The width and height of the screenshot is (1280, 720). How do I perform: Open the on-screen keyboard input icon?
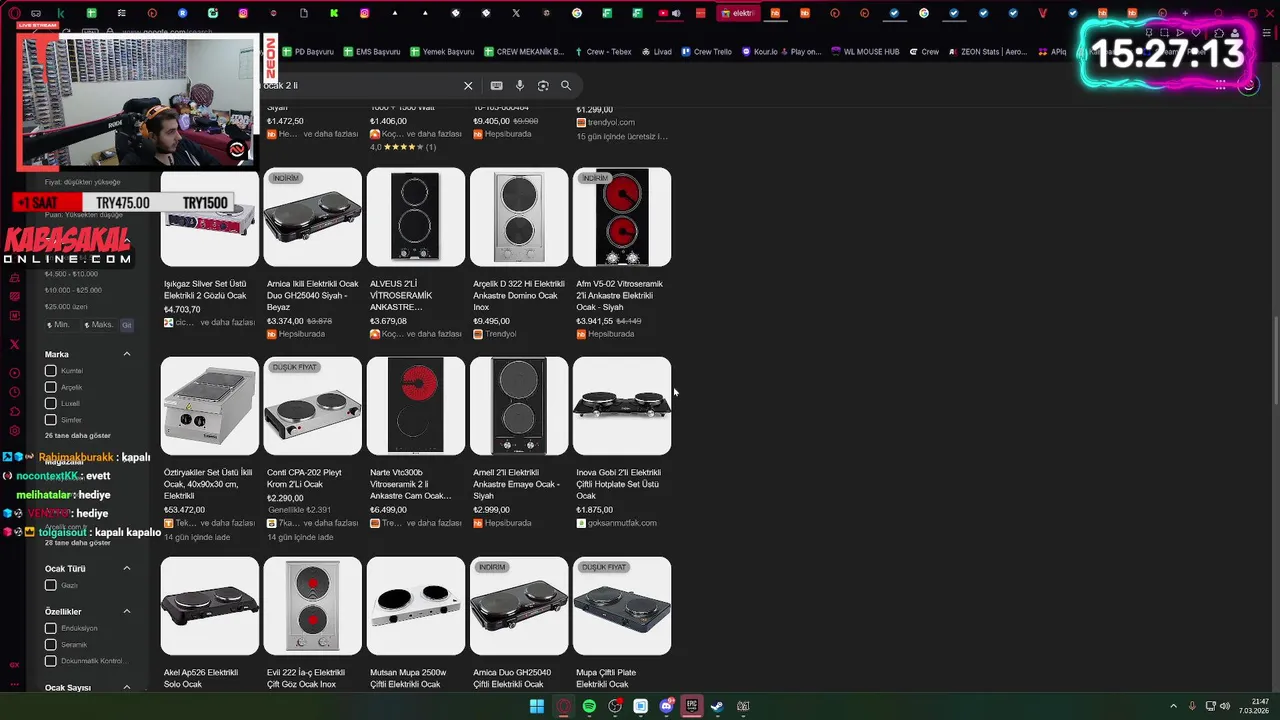(496, 86)
